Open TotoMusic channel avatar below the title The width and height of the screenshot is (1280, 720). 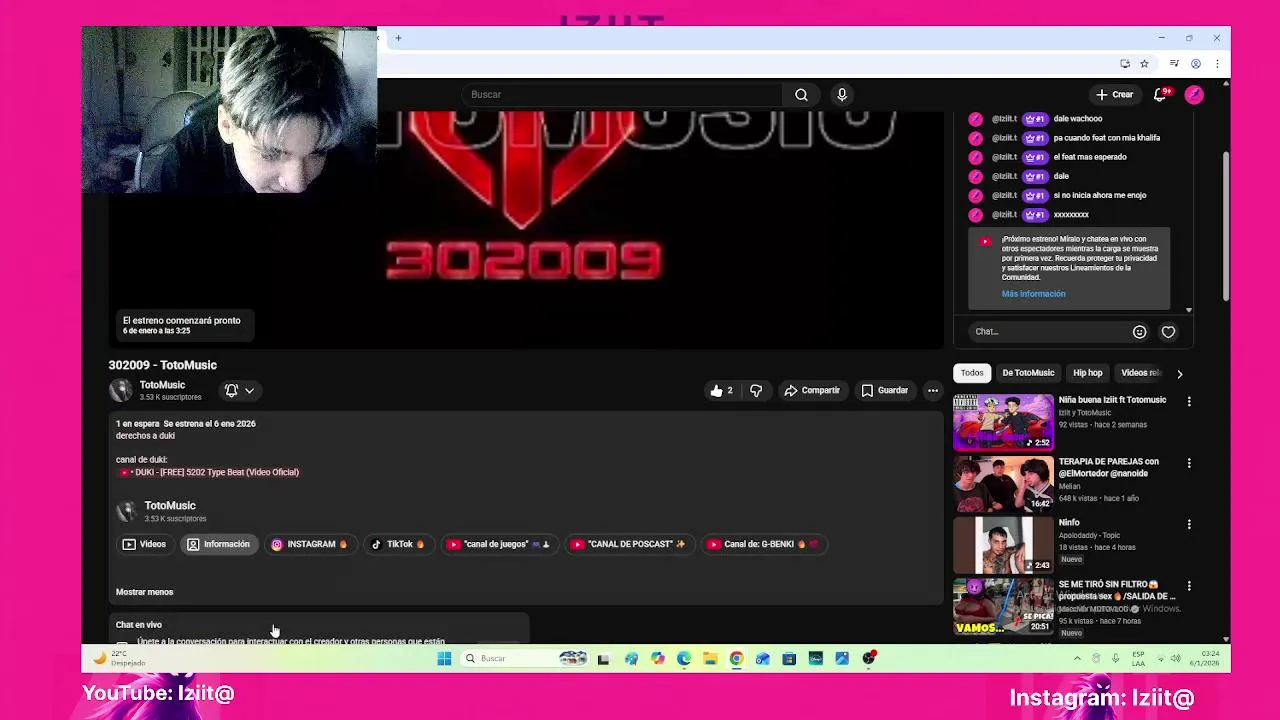(121, 390)
